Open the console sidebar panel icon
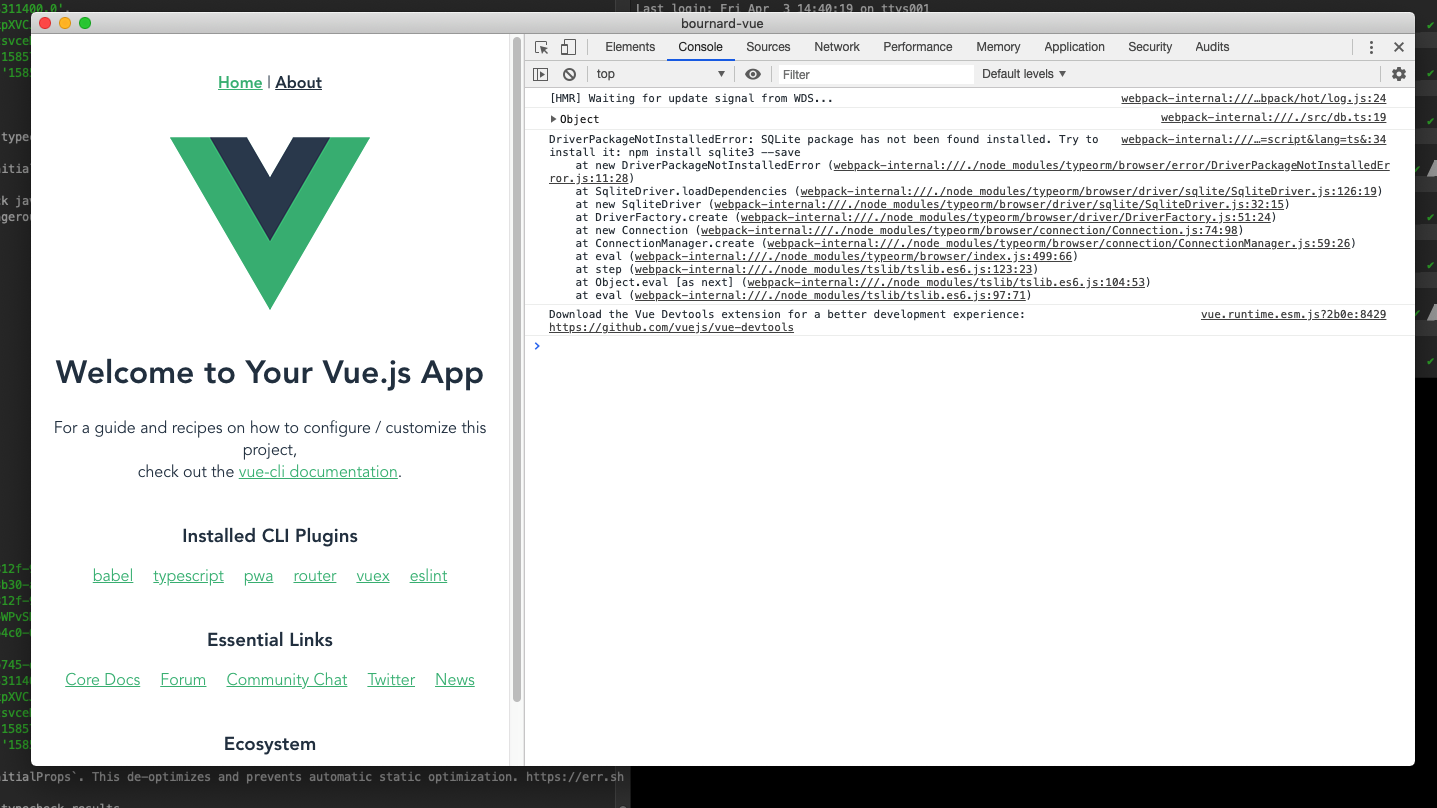The height and width of the screenshot is (808, 1437). 541,73
